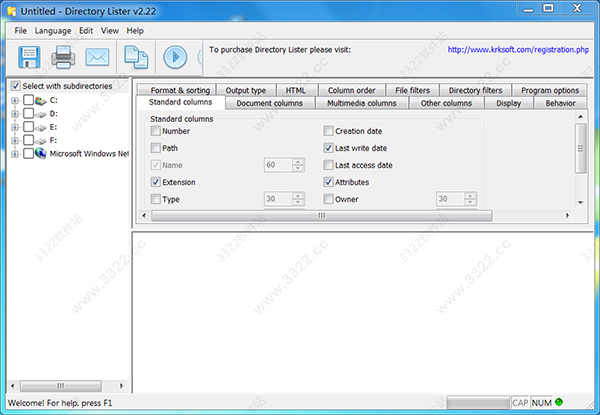Click the Save floppy disk icon
600x415 pixels.
(x=29, y=57)
